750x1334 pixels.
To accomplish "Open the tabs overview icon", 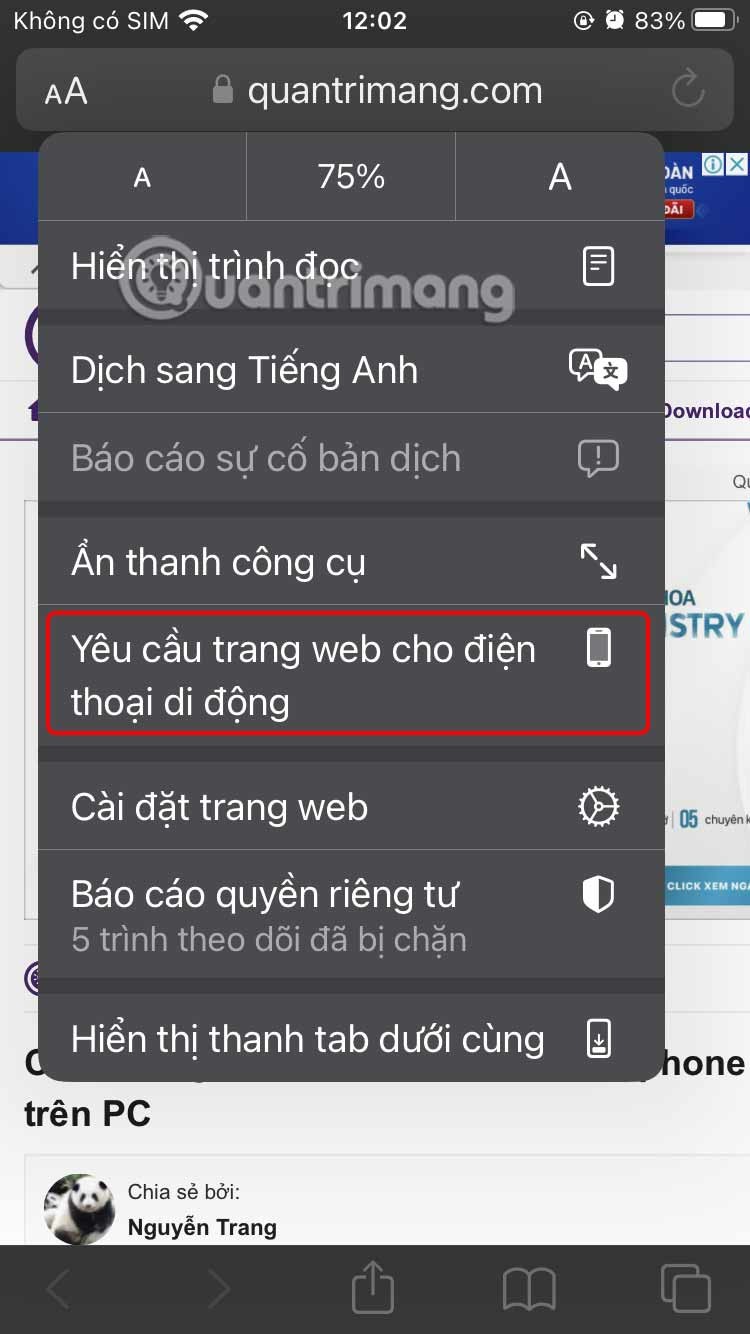I will tap(686, 1288).
